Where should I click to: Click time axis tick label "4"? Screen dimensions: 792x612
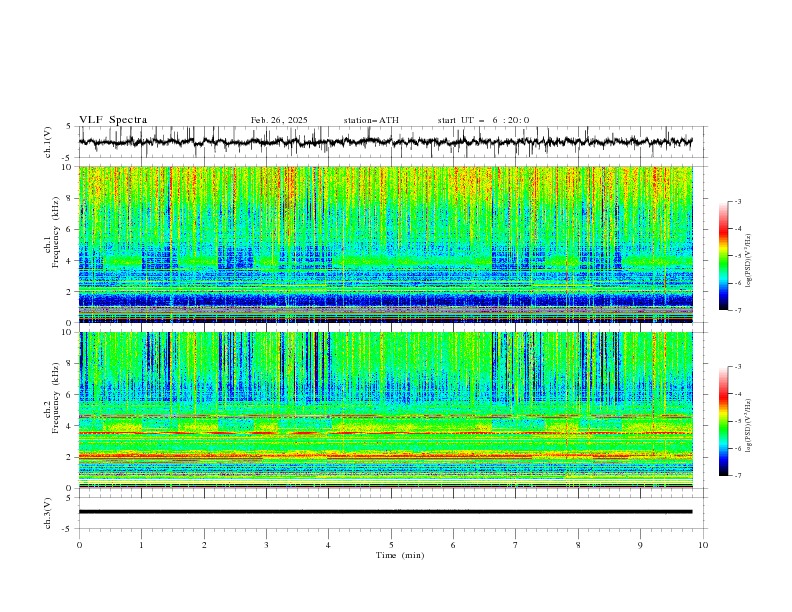[x=329, y=545]
